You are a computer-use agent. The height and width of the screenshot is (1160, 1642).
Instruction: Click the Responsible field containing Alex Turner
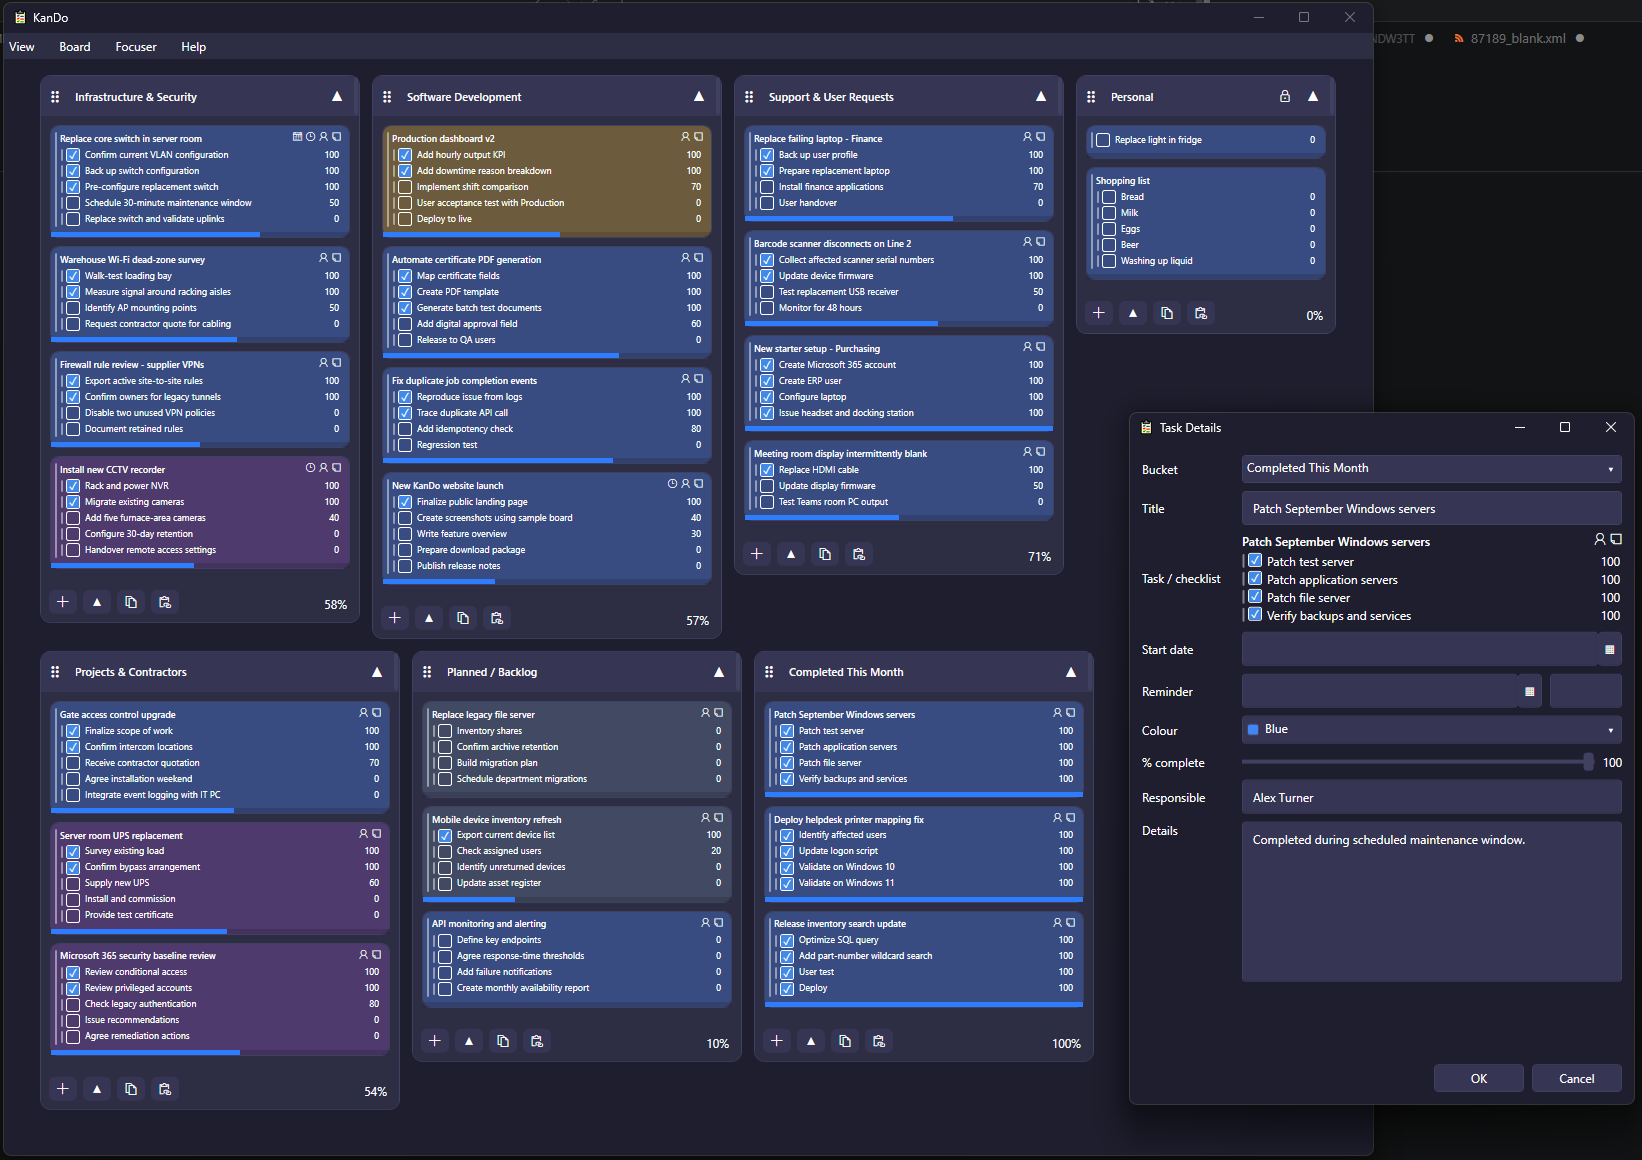click(1432, 798)
